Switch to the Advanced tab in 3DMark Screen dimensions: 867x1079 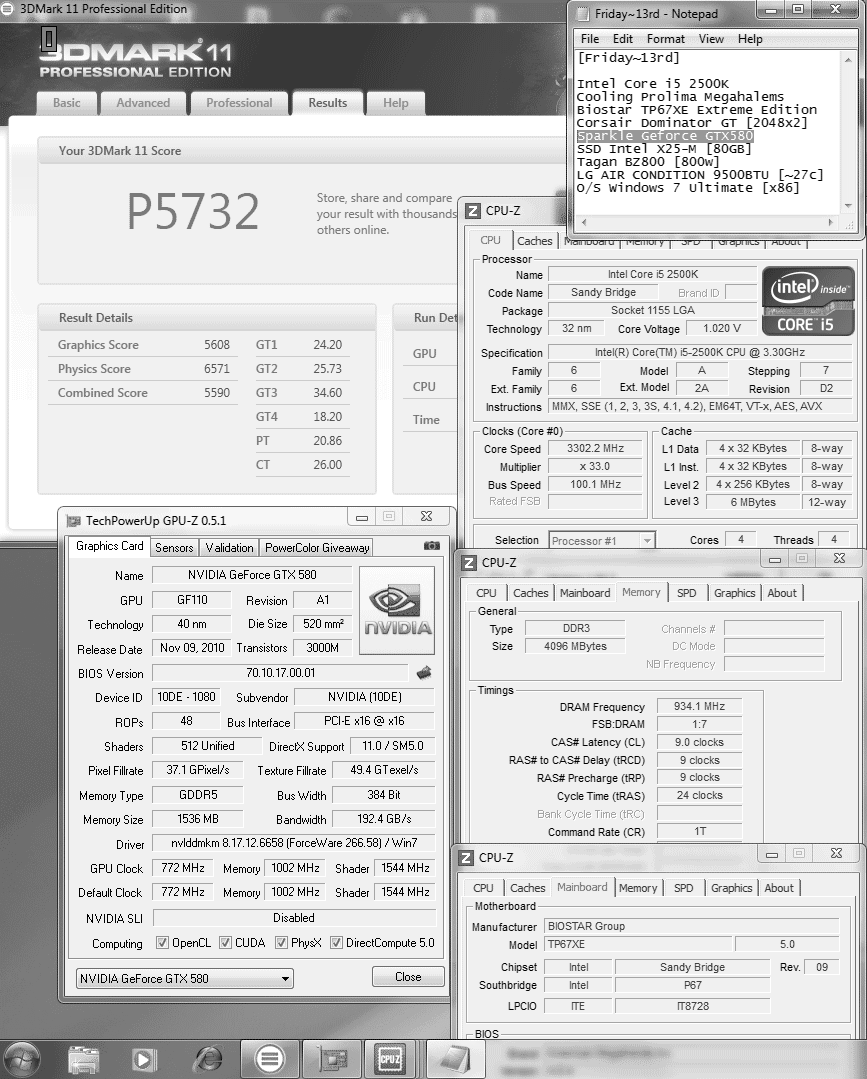coord(143,103)
